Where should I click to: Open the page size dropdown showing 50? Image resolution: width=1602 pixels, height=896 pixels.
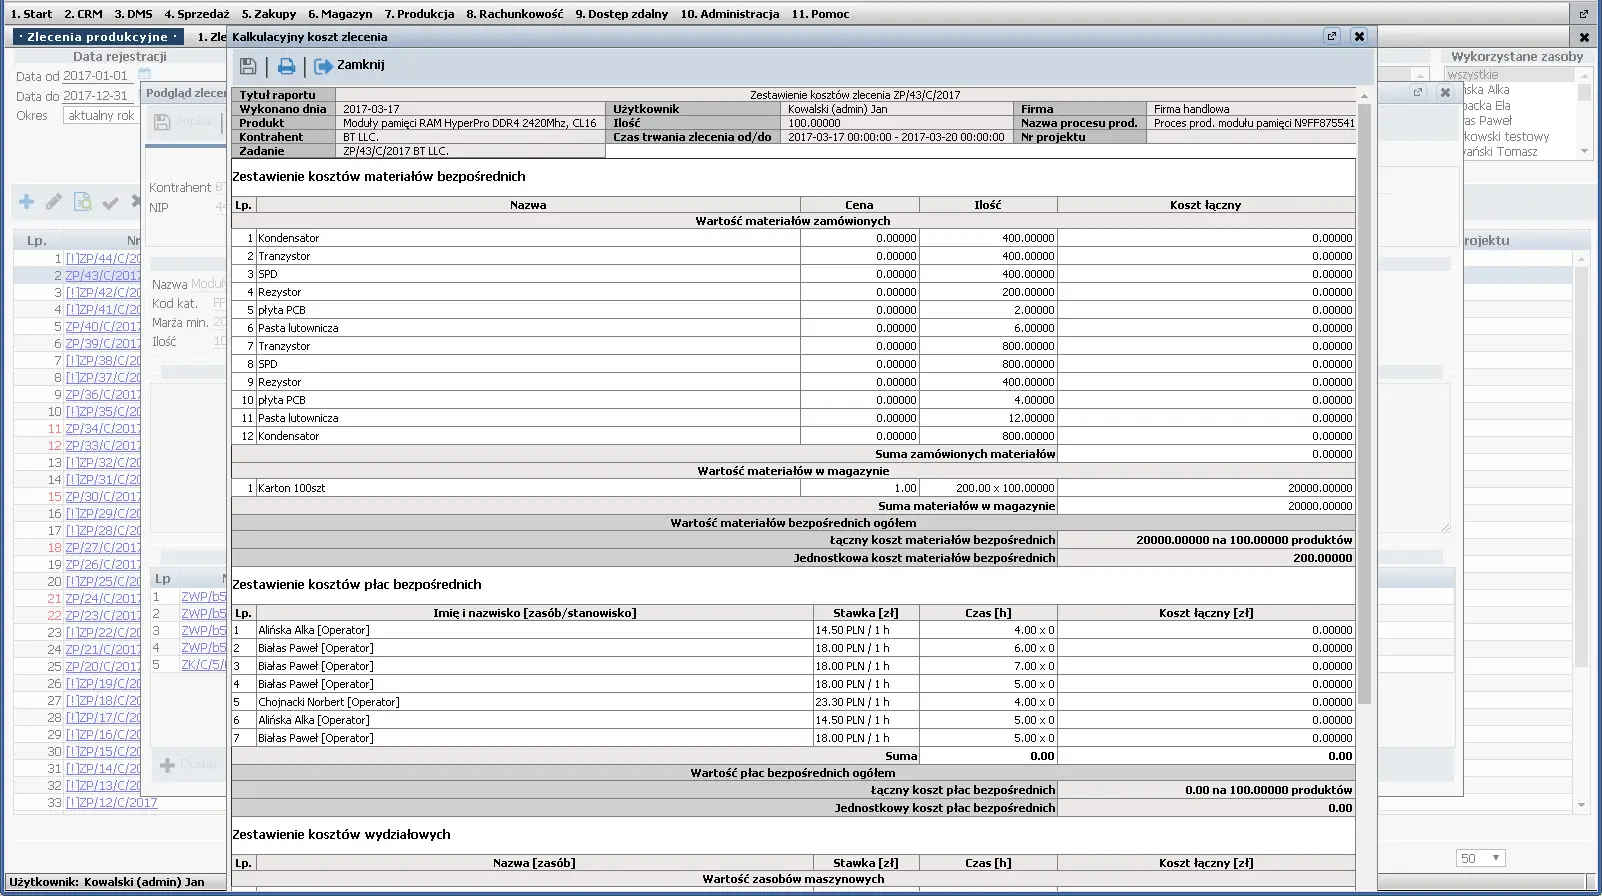click(1481, 858)
